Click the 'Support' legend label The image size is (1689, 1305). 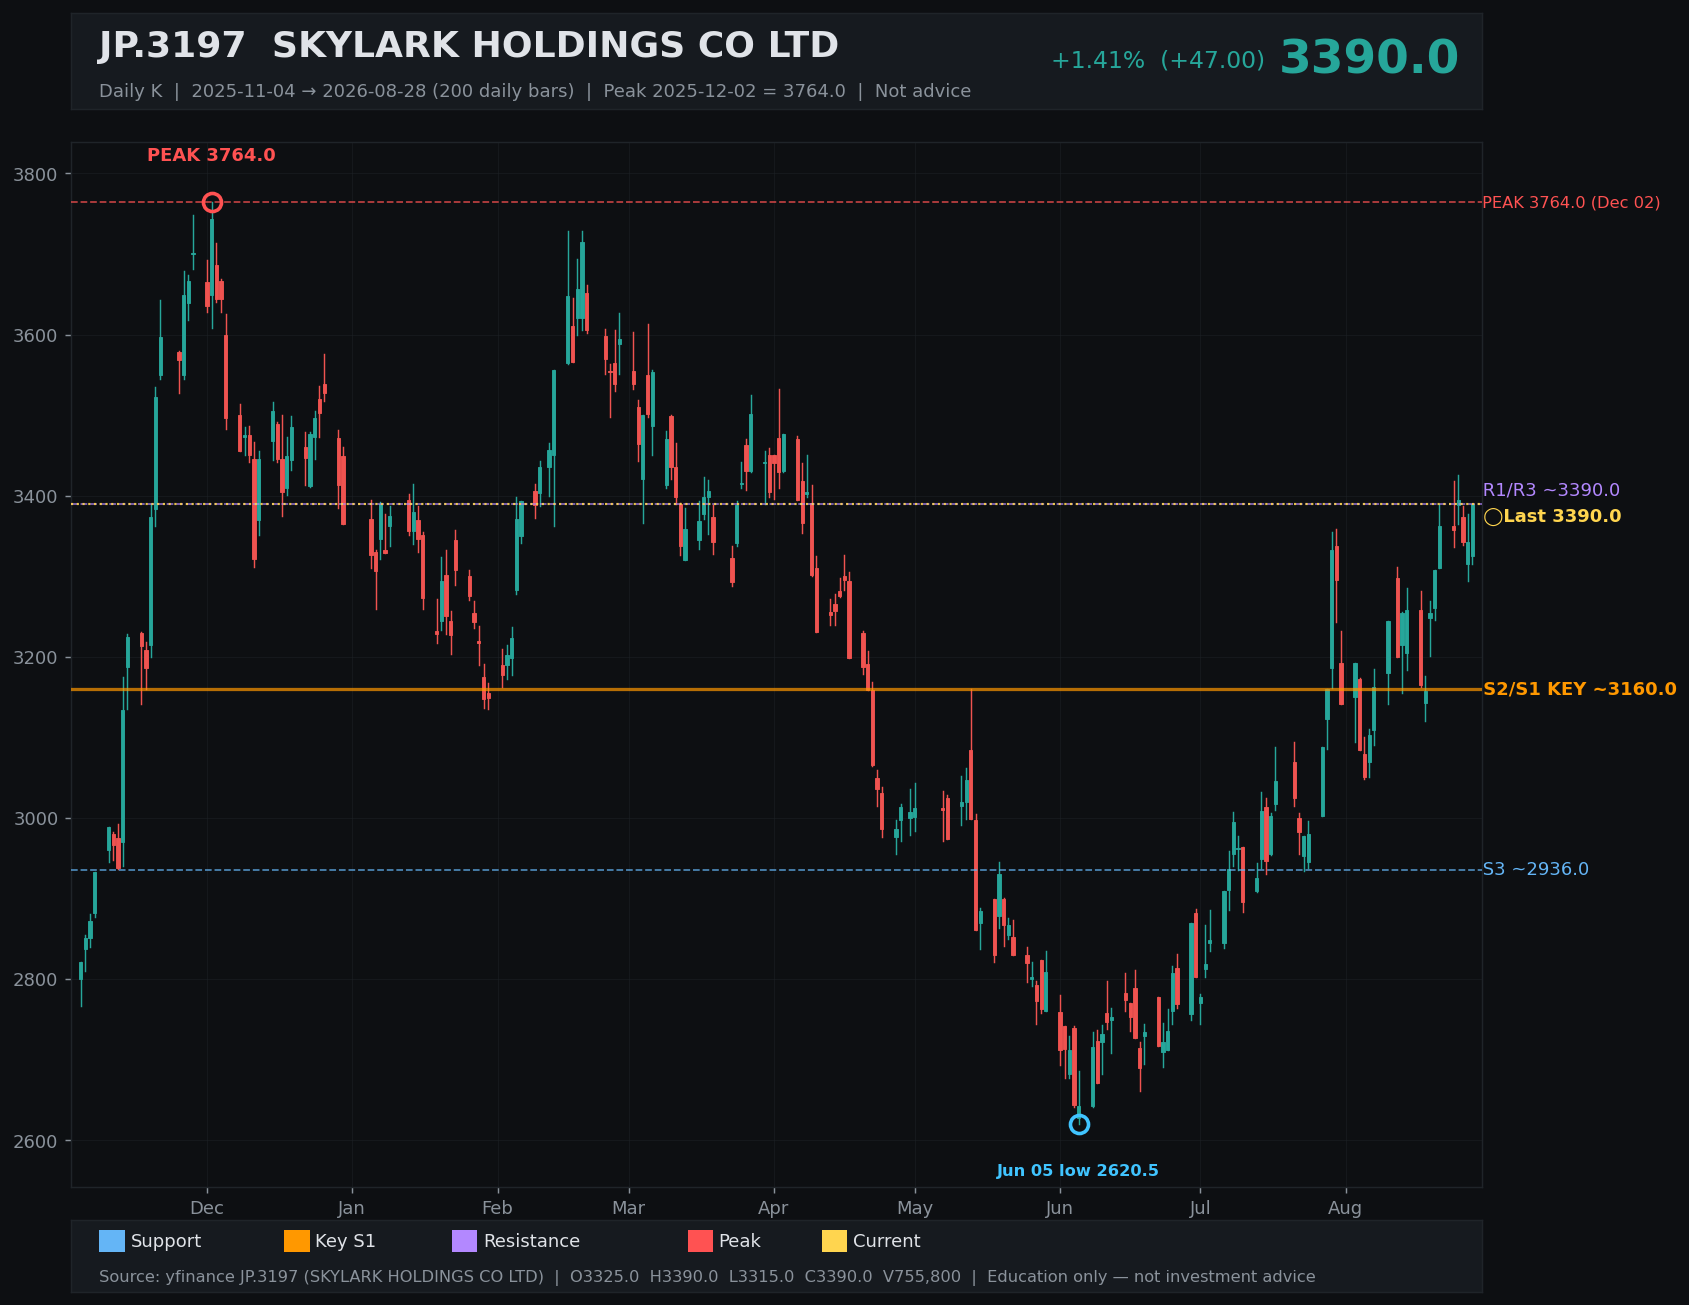coord(166,1241)
